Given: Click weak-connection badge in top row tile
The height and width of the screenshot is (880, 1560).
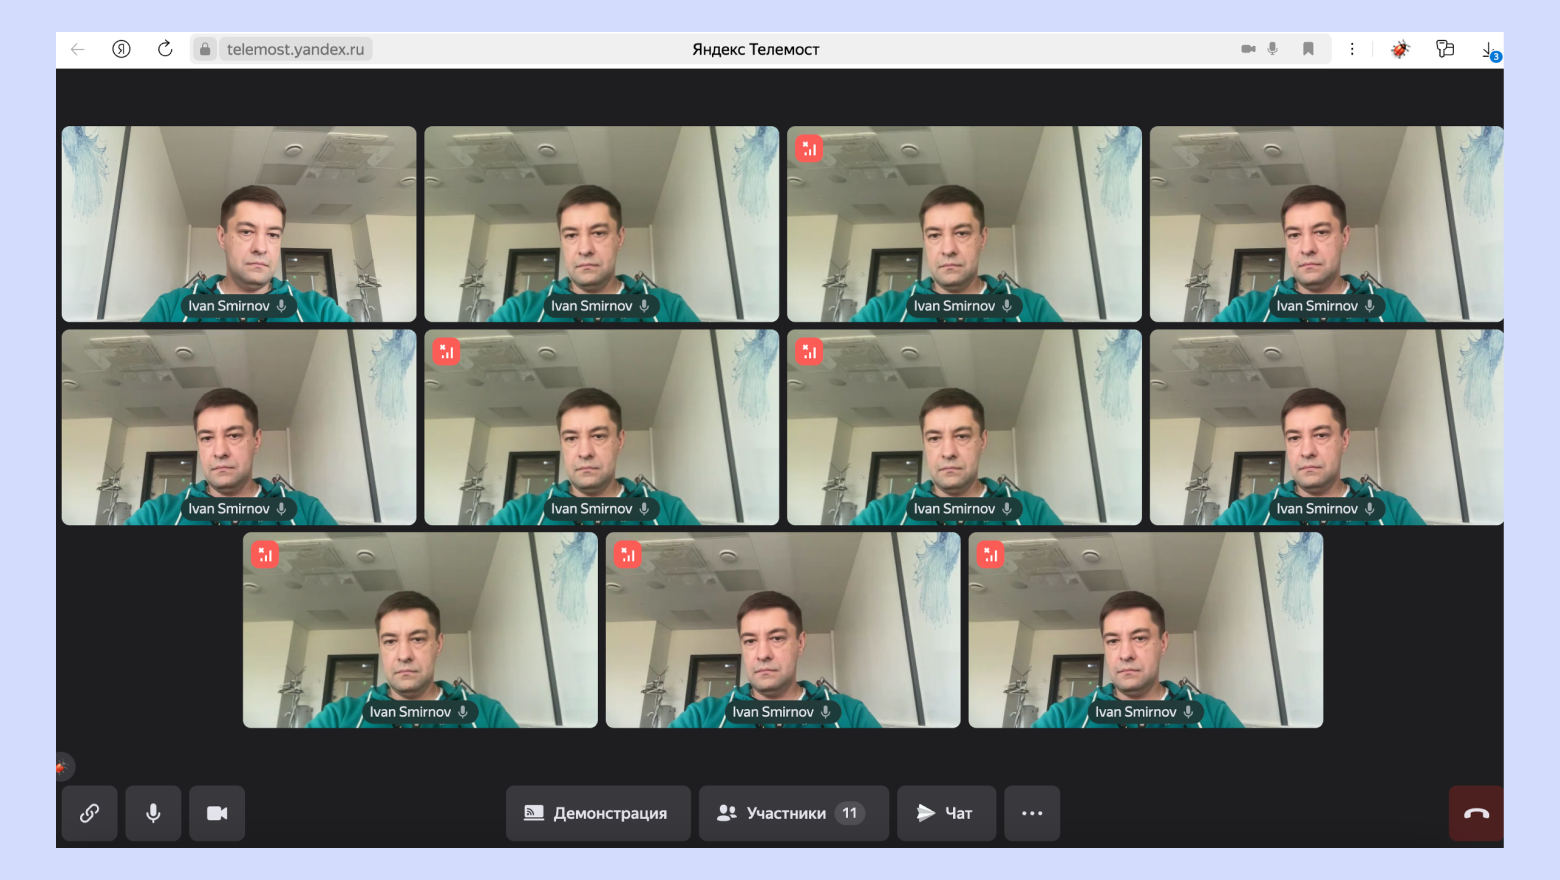Looking at the screenshot, I should pyautogui.click(x=809, y=149).
